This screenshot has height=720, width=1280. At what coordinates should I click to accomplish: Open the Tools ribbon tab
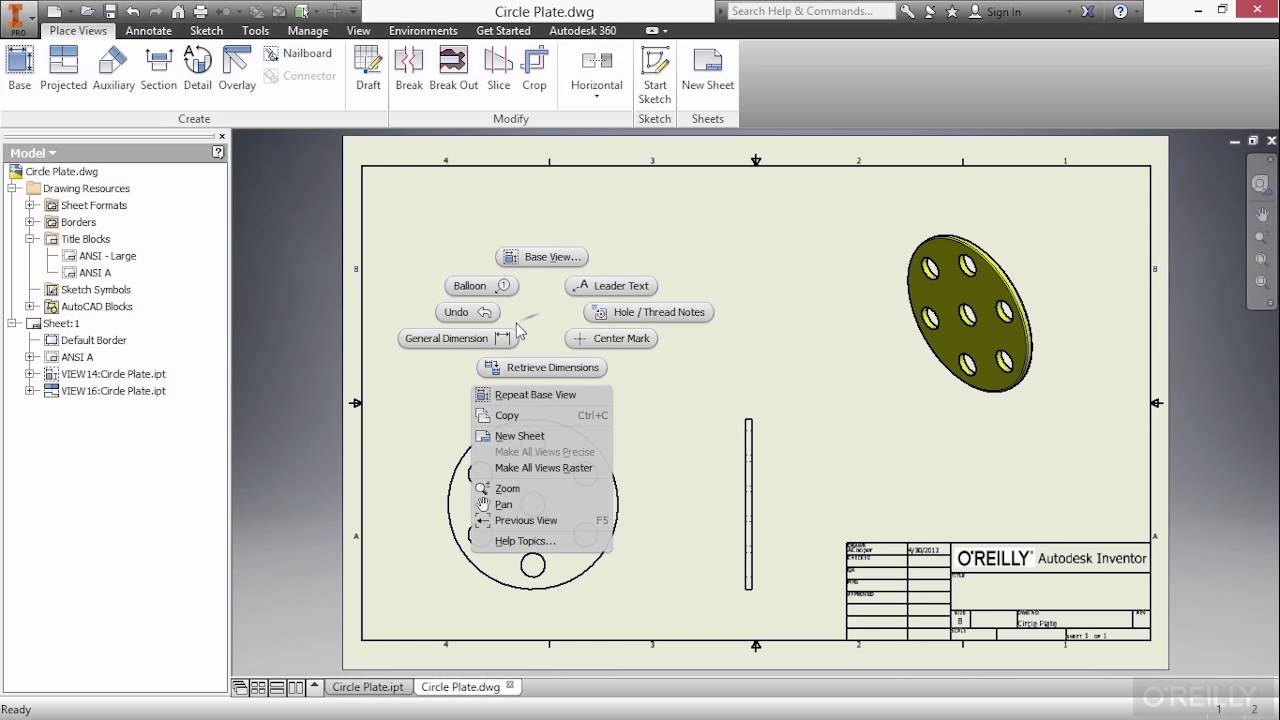click(x=255, y=31)
